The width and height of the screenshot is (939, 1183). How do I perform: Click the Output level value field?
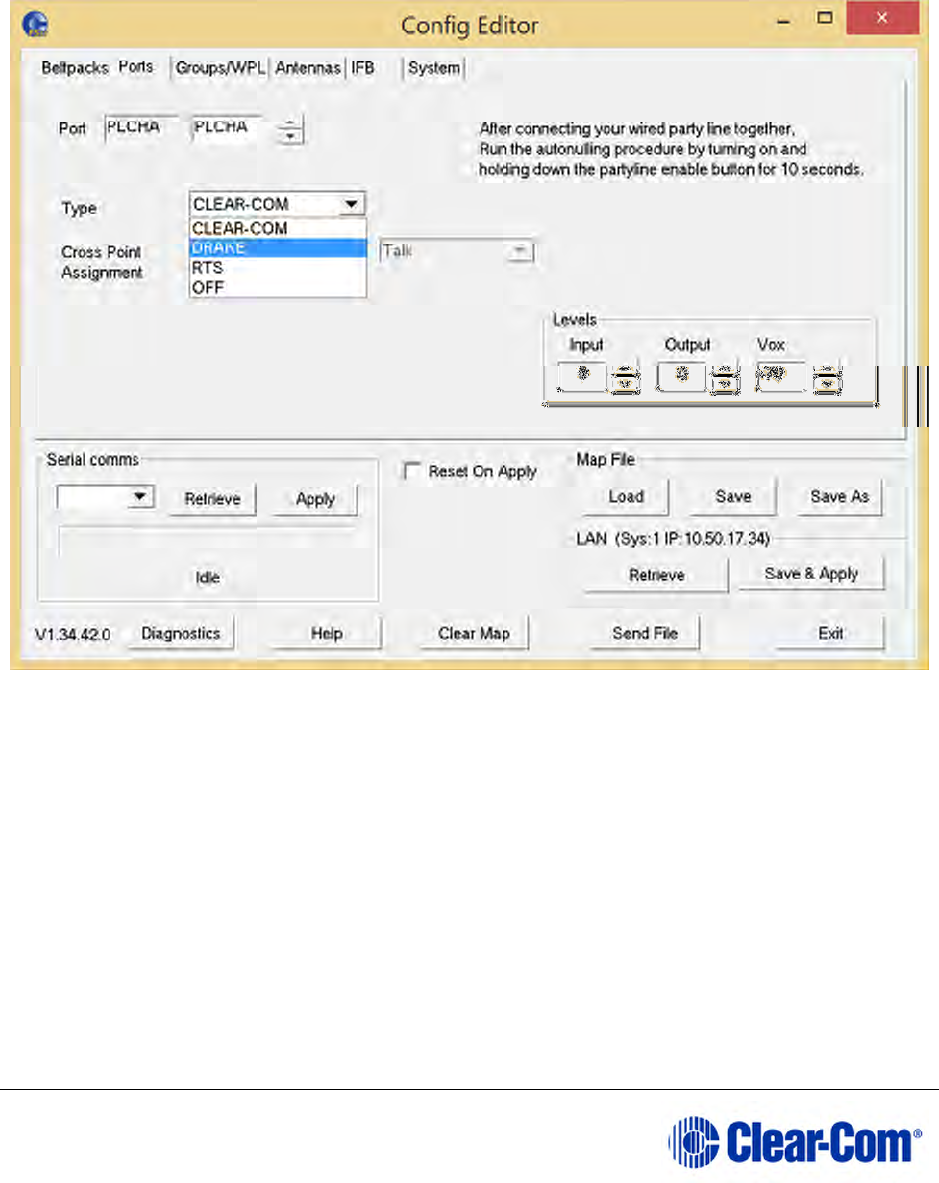tap(682, 375)
